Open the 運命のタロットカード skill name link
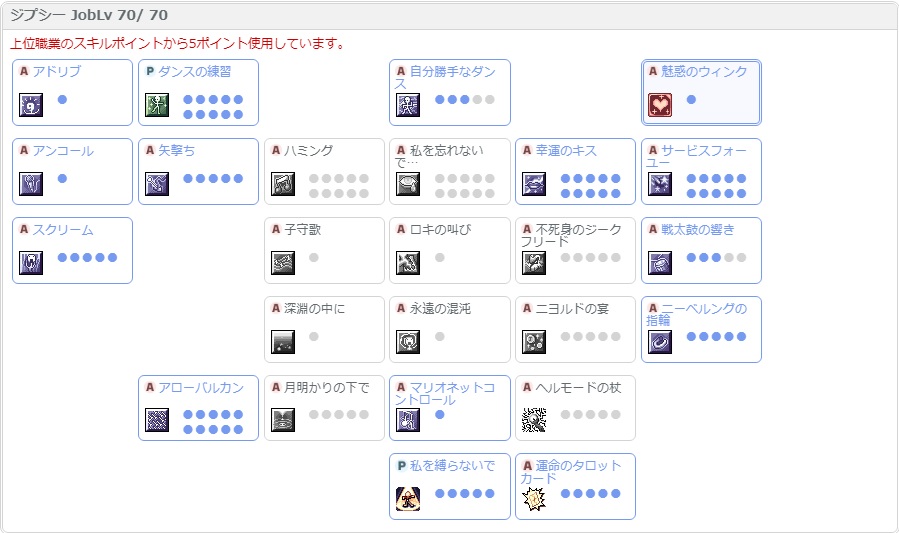Viewport: 899px width, 533px height. 571,472
